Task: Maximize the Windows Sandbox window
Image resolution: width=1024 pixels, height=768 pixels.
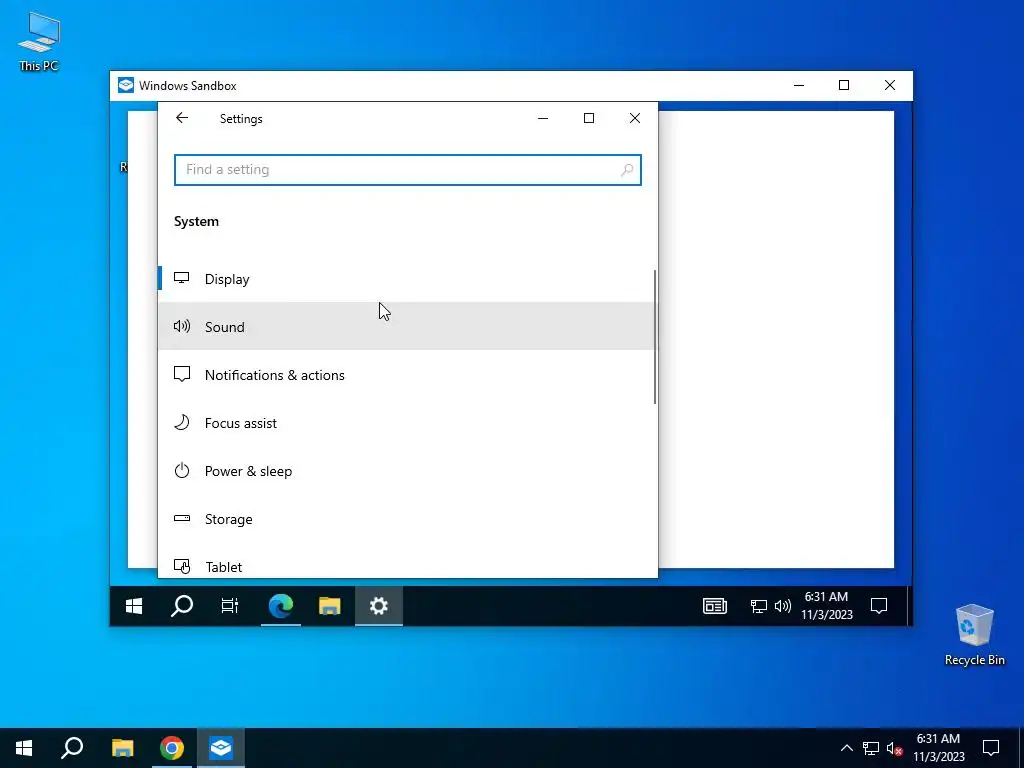Action: click(x=844, y=86)
